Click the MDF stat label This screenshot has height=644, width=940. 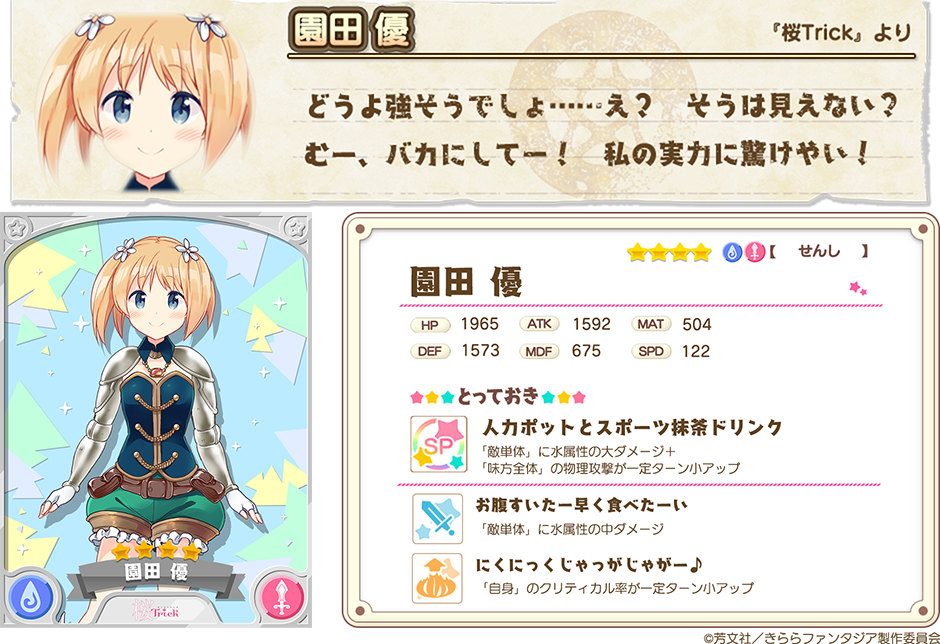tap(539, 351)
